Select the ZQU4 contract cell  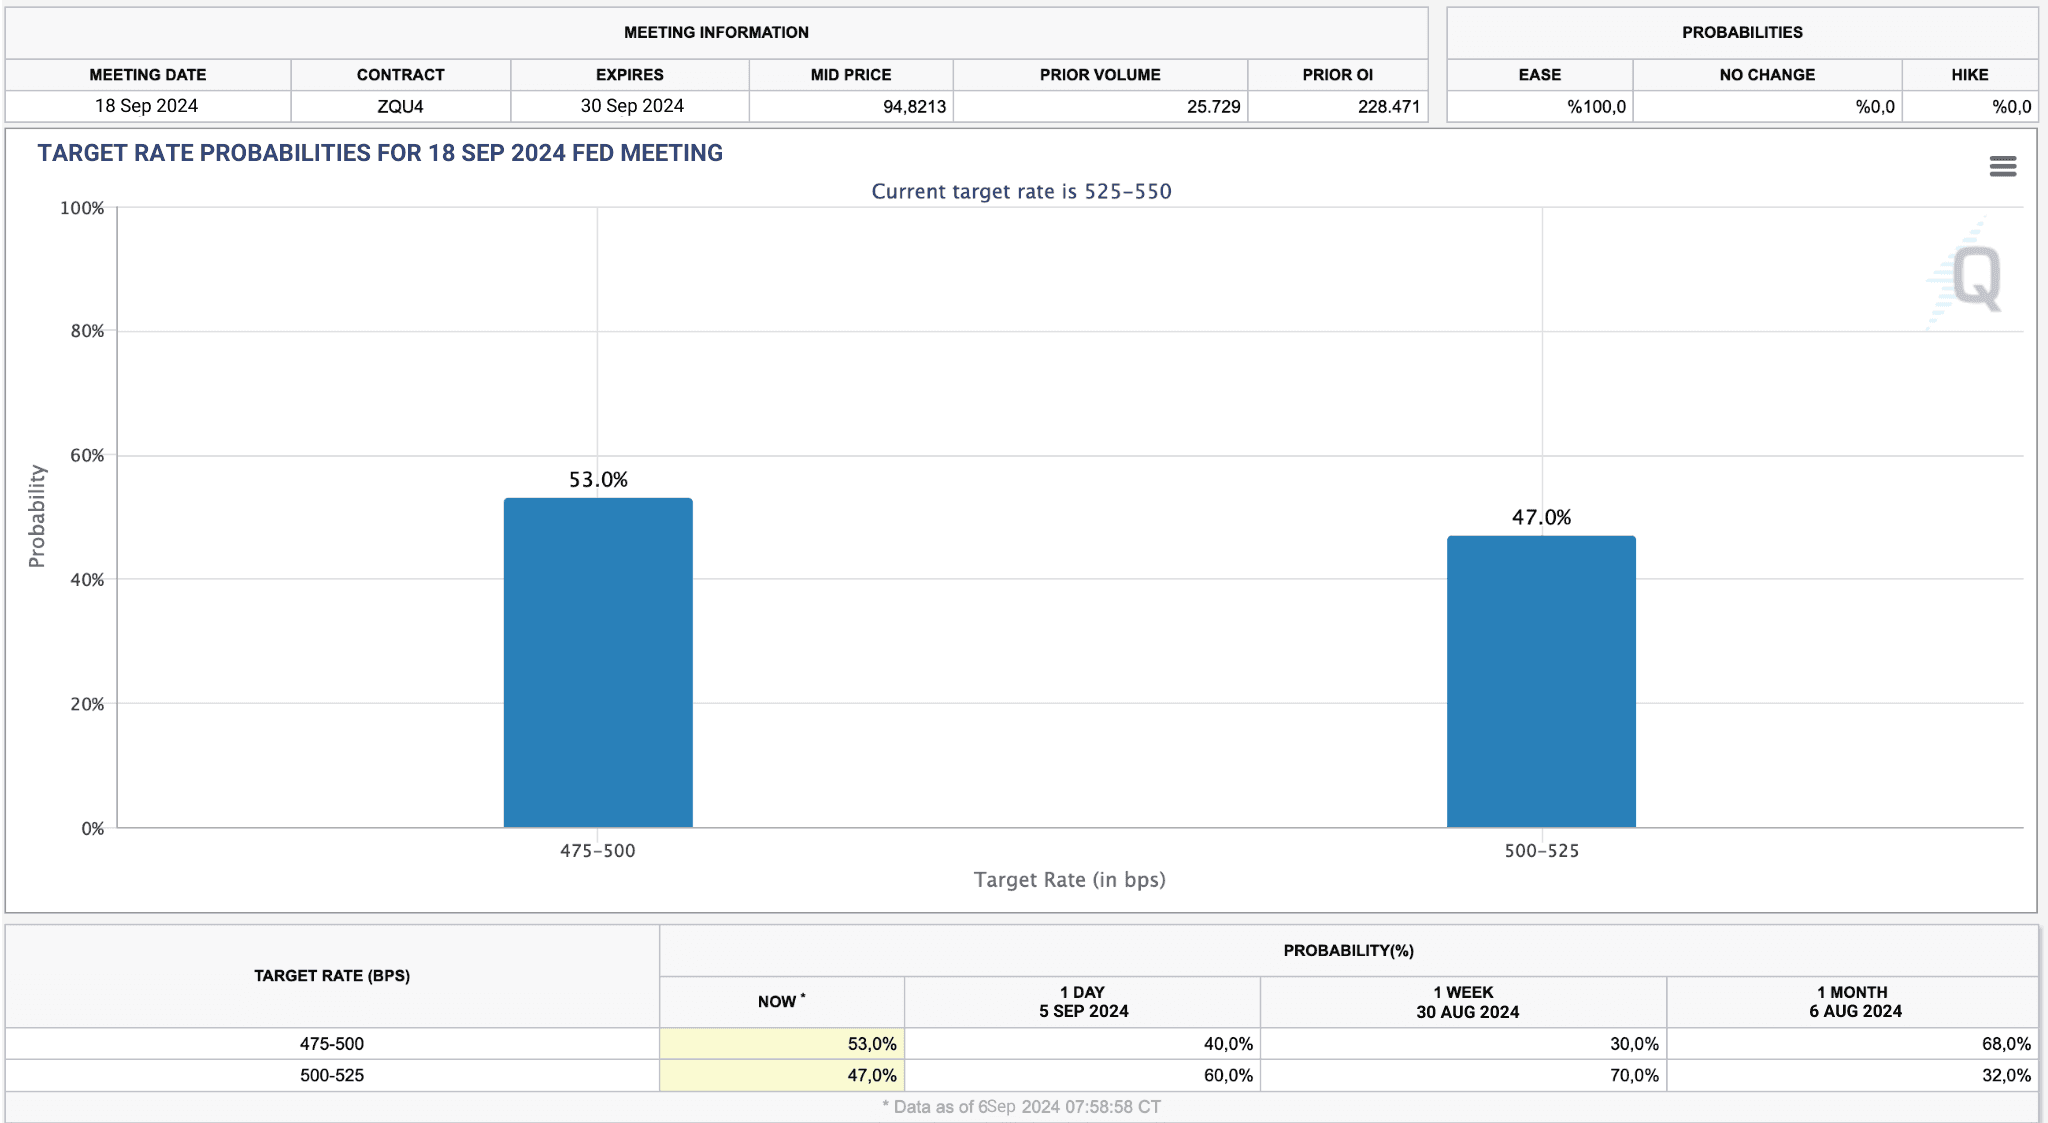coord(400,106)
